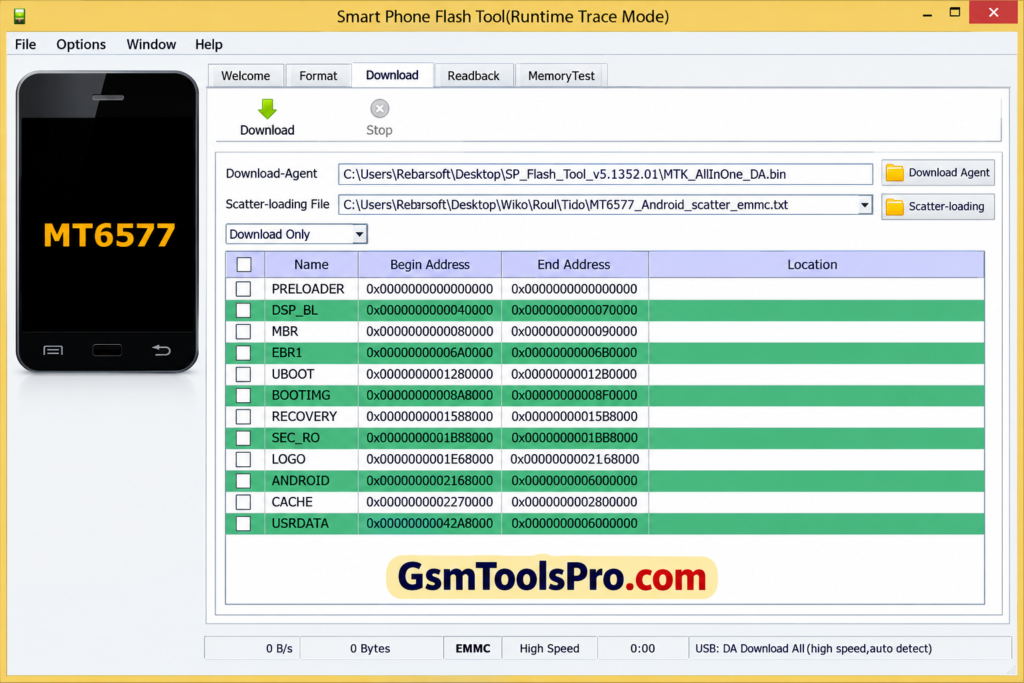Switch to the Readback tab
Image resolution: width=1024 pixels, height=683 pixels.
[473, 76]
